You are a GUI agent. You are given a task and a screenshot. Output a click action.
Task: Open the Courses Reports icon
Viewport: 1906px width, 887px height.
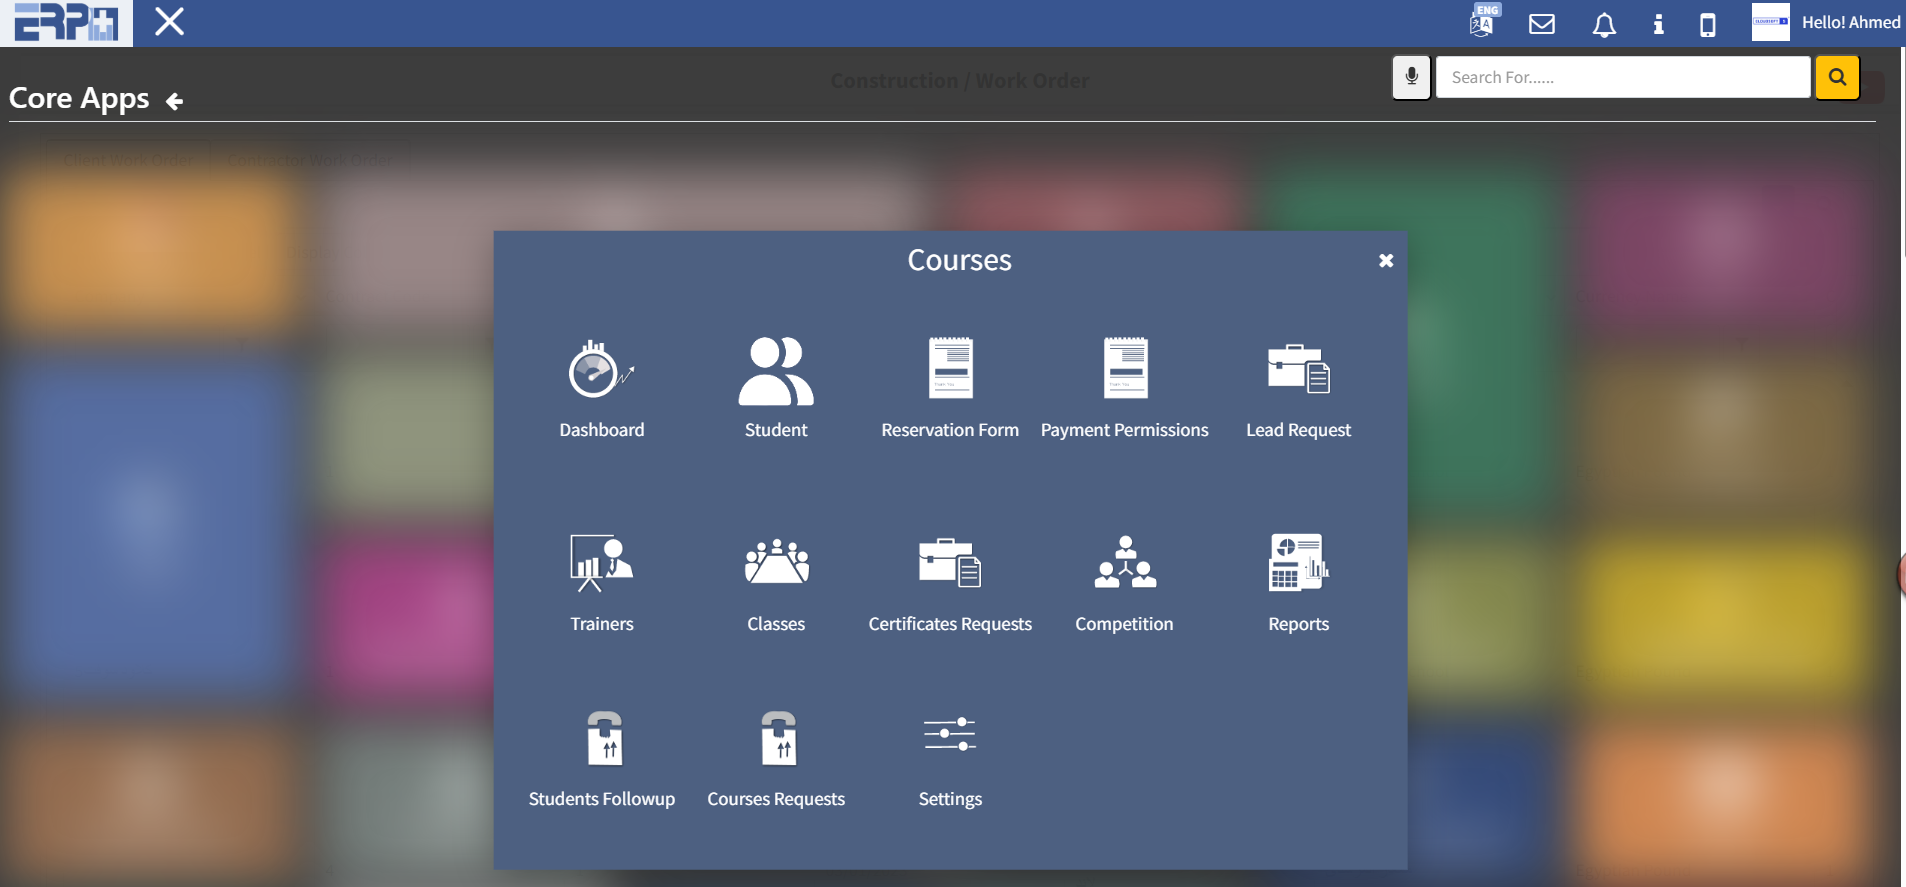1298,563
